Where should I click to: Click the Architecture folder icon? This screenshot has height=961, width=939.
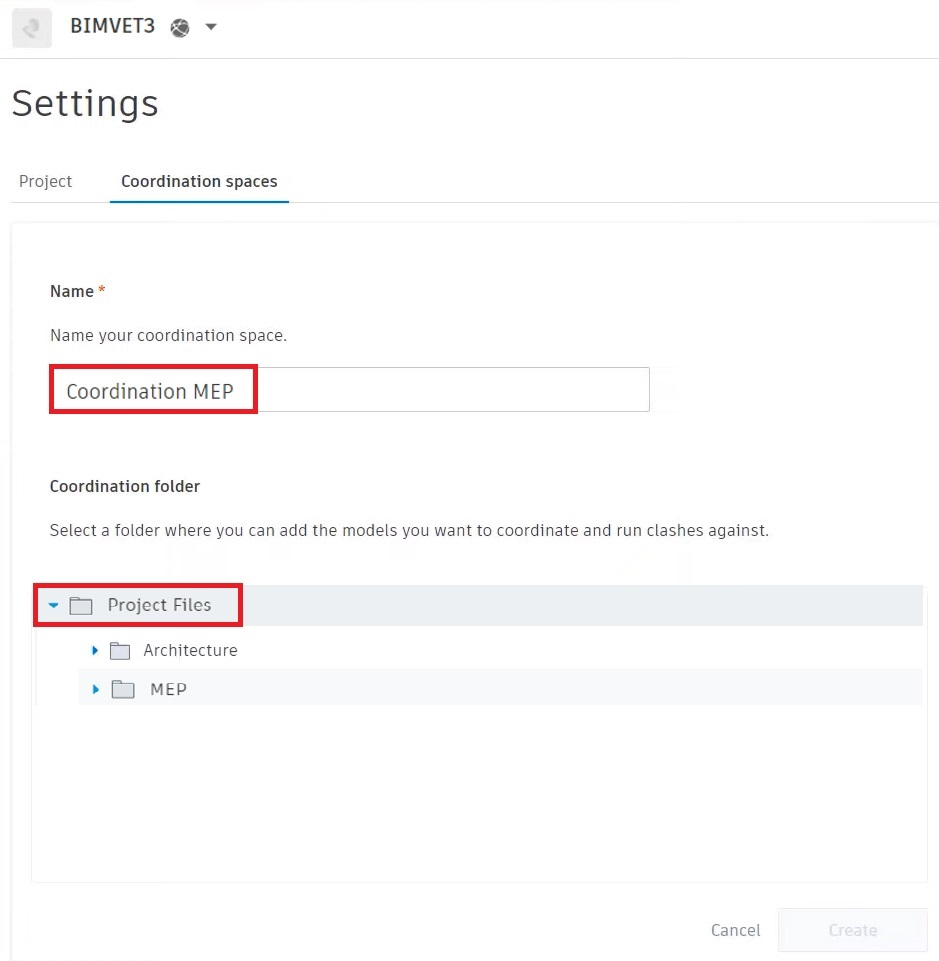[x=120, y=651]
